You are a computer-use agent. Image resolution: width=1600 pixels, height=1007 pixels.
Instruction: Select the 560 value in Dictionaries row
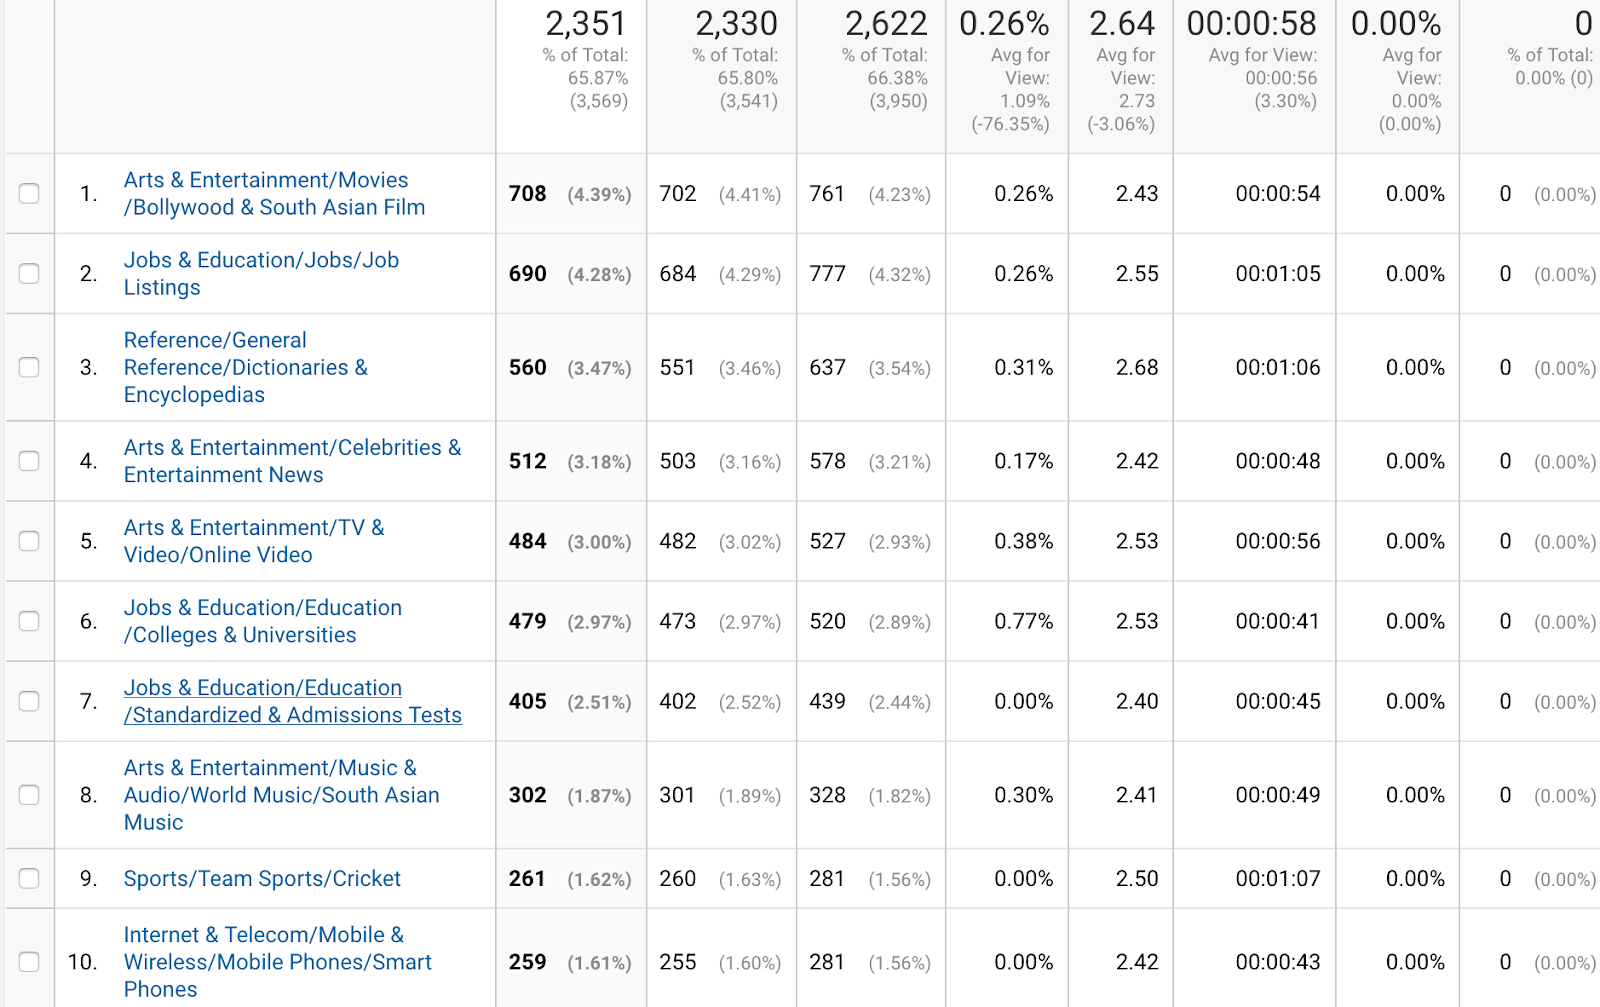pyautogui.click(x=528, y=368)
